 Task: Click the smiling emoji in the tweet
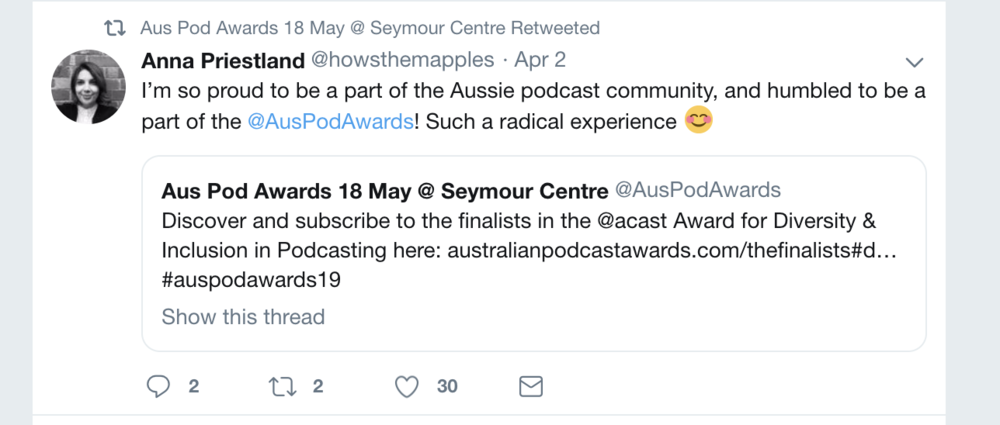pyautogui.click(x=698, y=124)
